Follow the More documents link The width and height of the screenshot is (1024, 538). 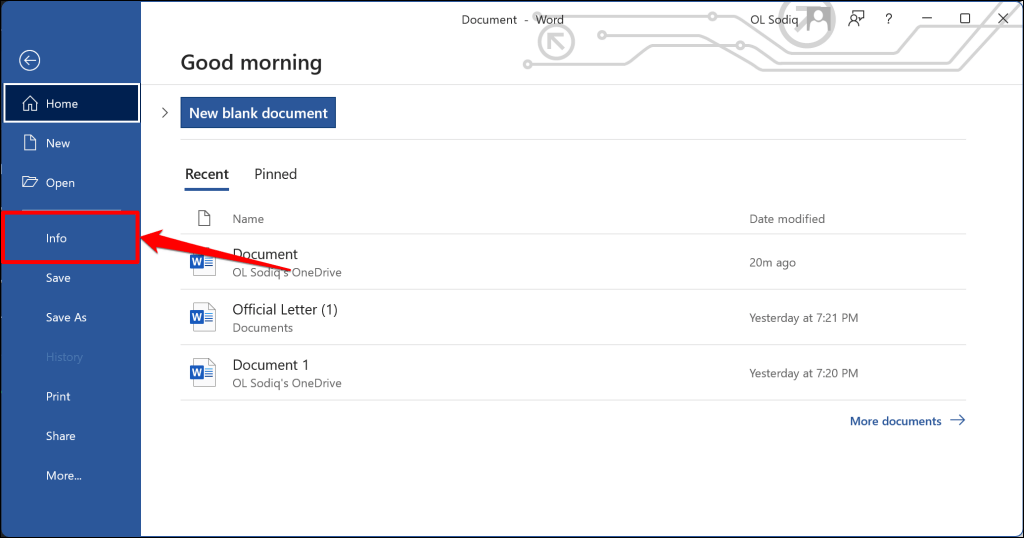(x=907, y=421)
